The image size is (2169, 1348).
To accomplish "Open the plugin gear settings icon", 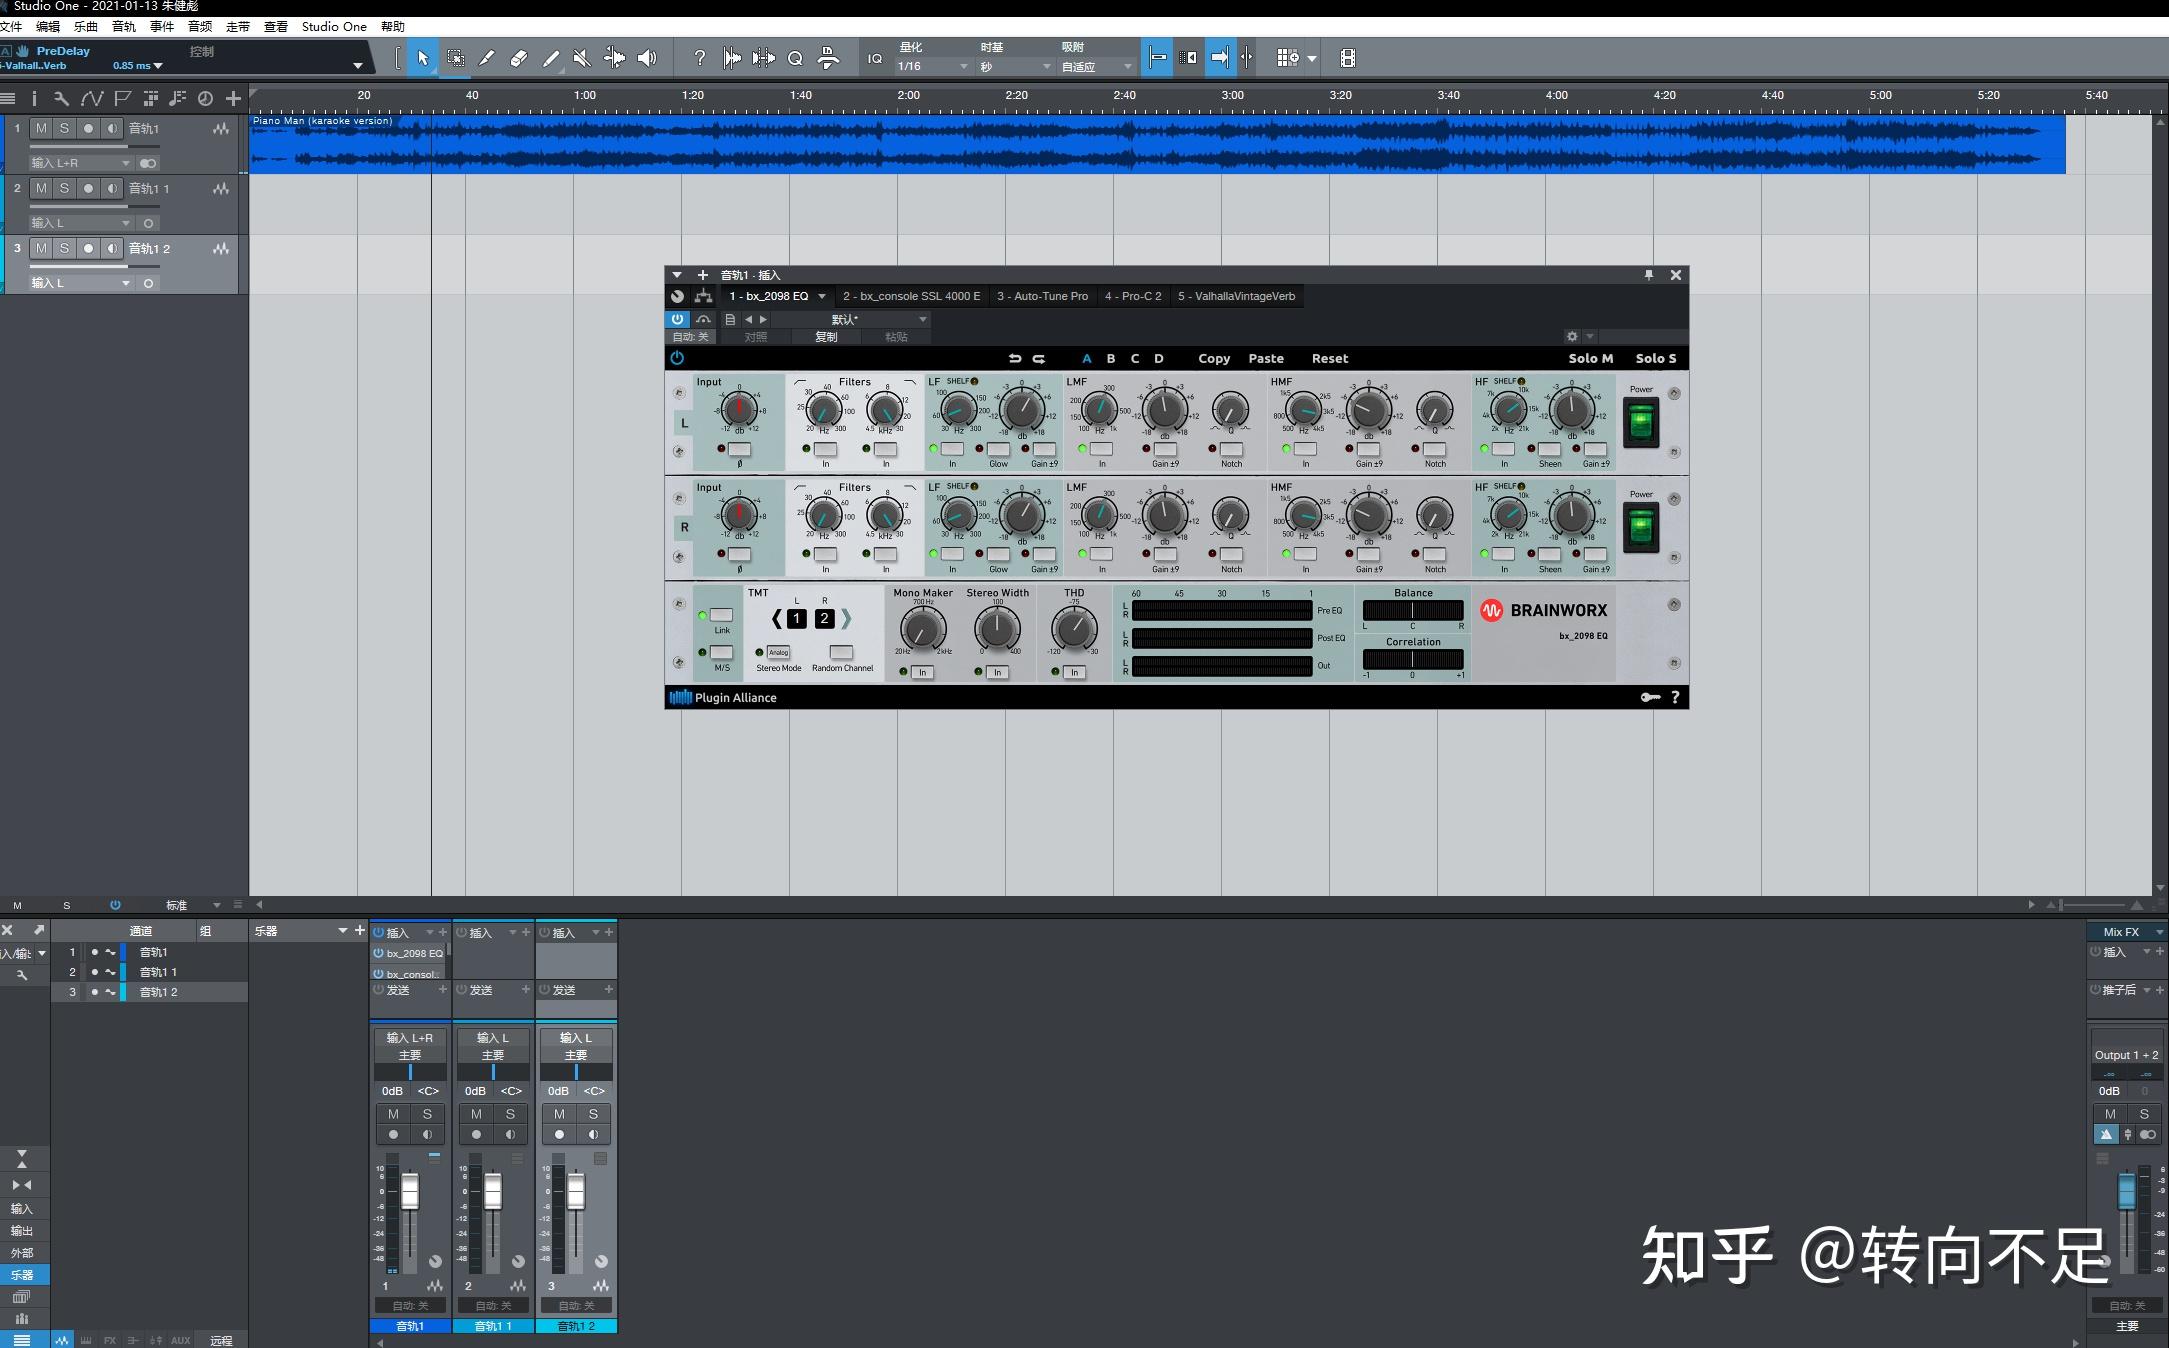I will point(1572,337).
